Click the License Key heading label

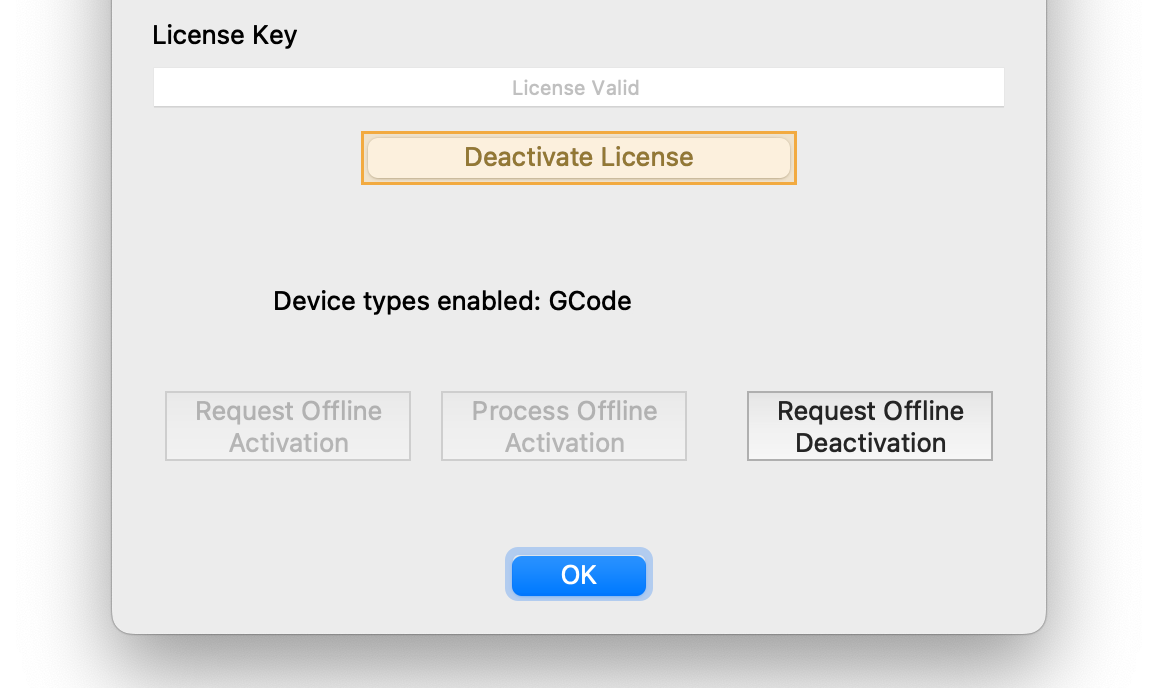pos(225,36)
